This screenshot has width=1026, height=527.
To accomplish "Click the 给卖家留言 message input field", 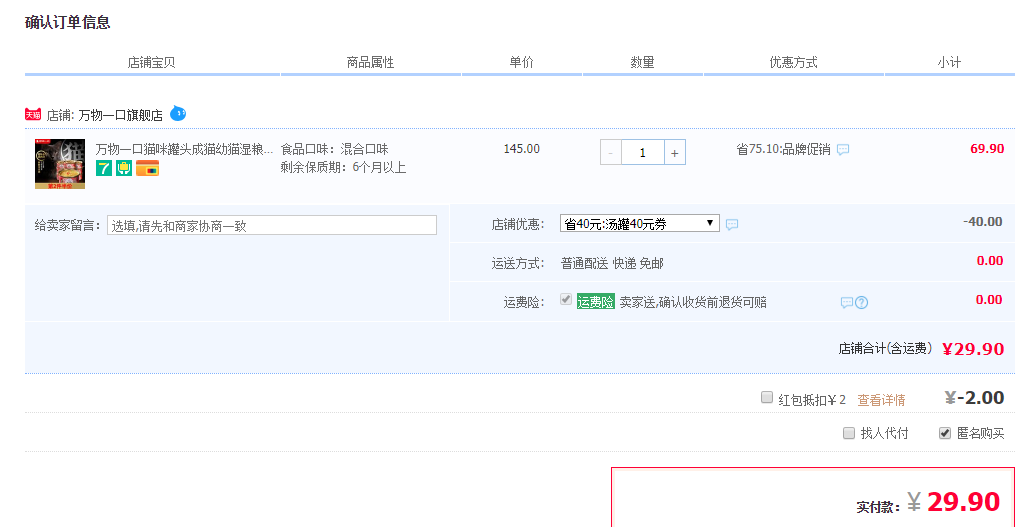I will (272, 225).
